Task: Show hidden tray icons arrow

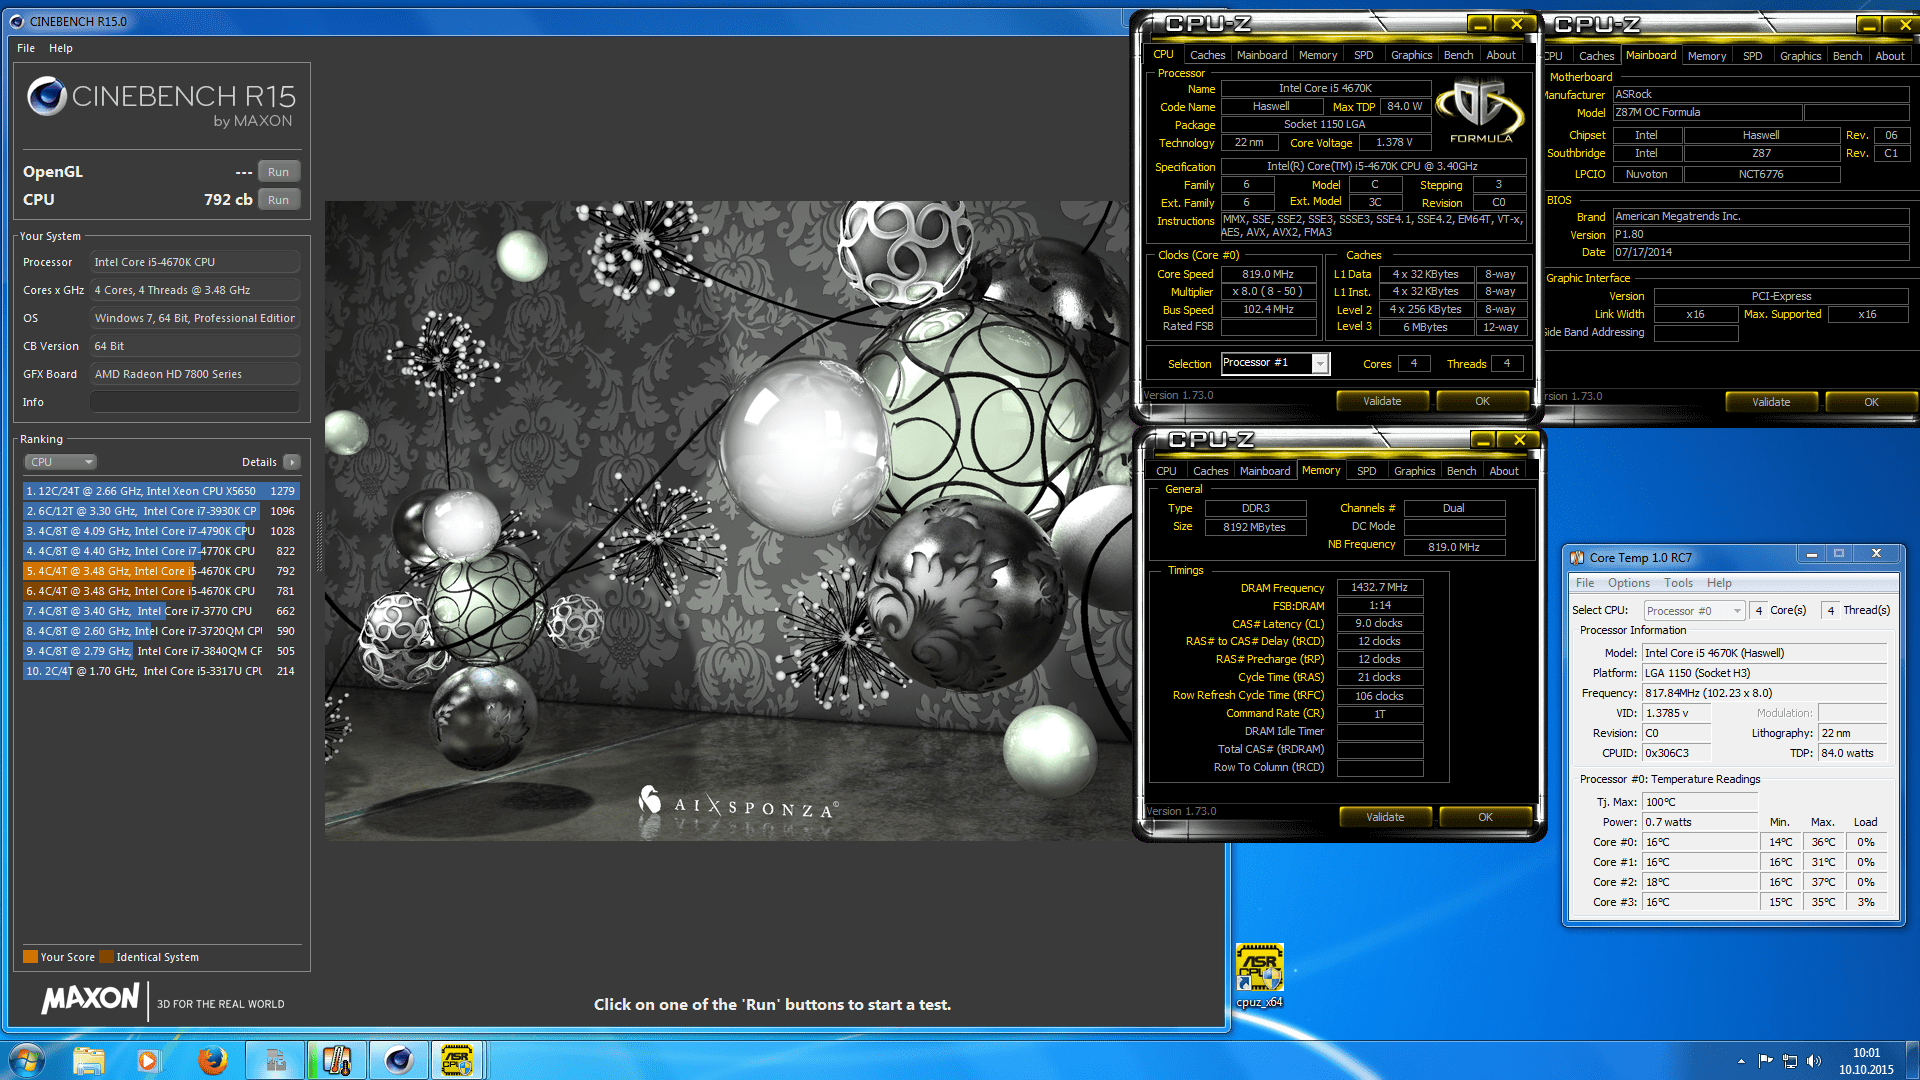Action: (1741, 1061)
